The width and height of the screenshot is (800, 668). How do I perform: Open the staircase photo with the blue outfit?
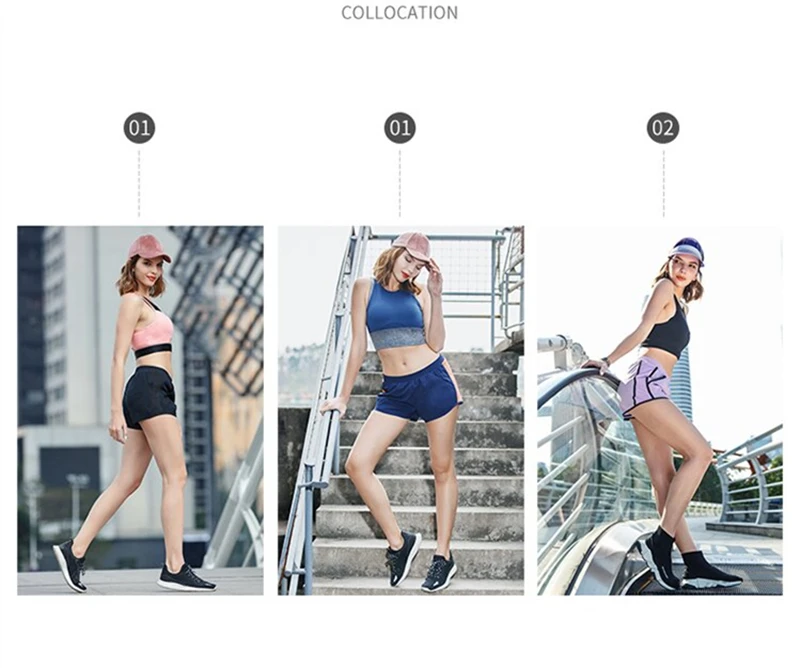[401, 410]
